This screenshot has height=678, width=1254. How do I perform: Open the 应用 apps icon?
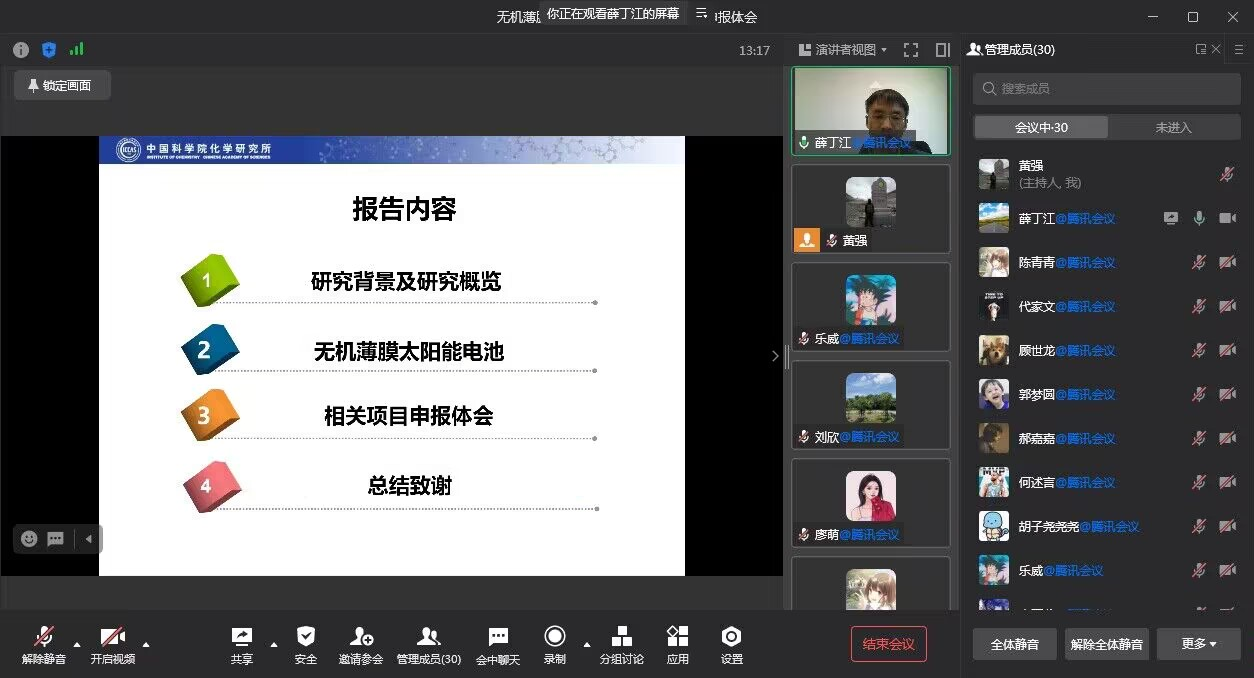click(x=678, y=637)
